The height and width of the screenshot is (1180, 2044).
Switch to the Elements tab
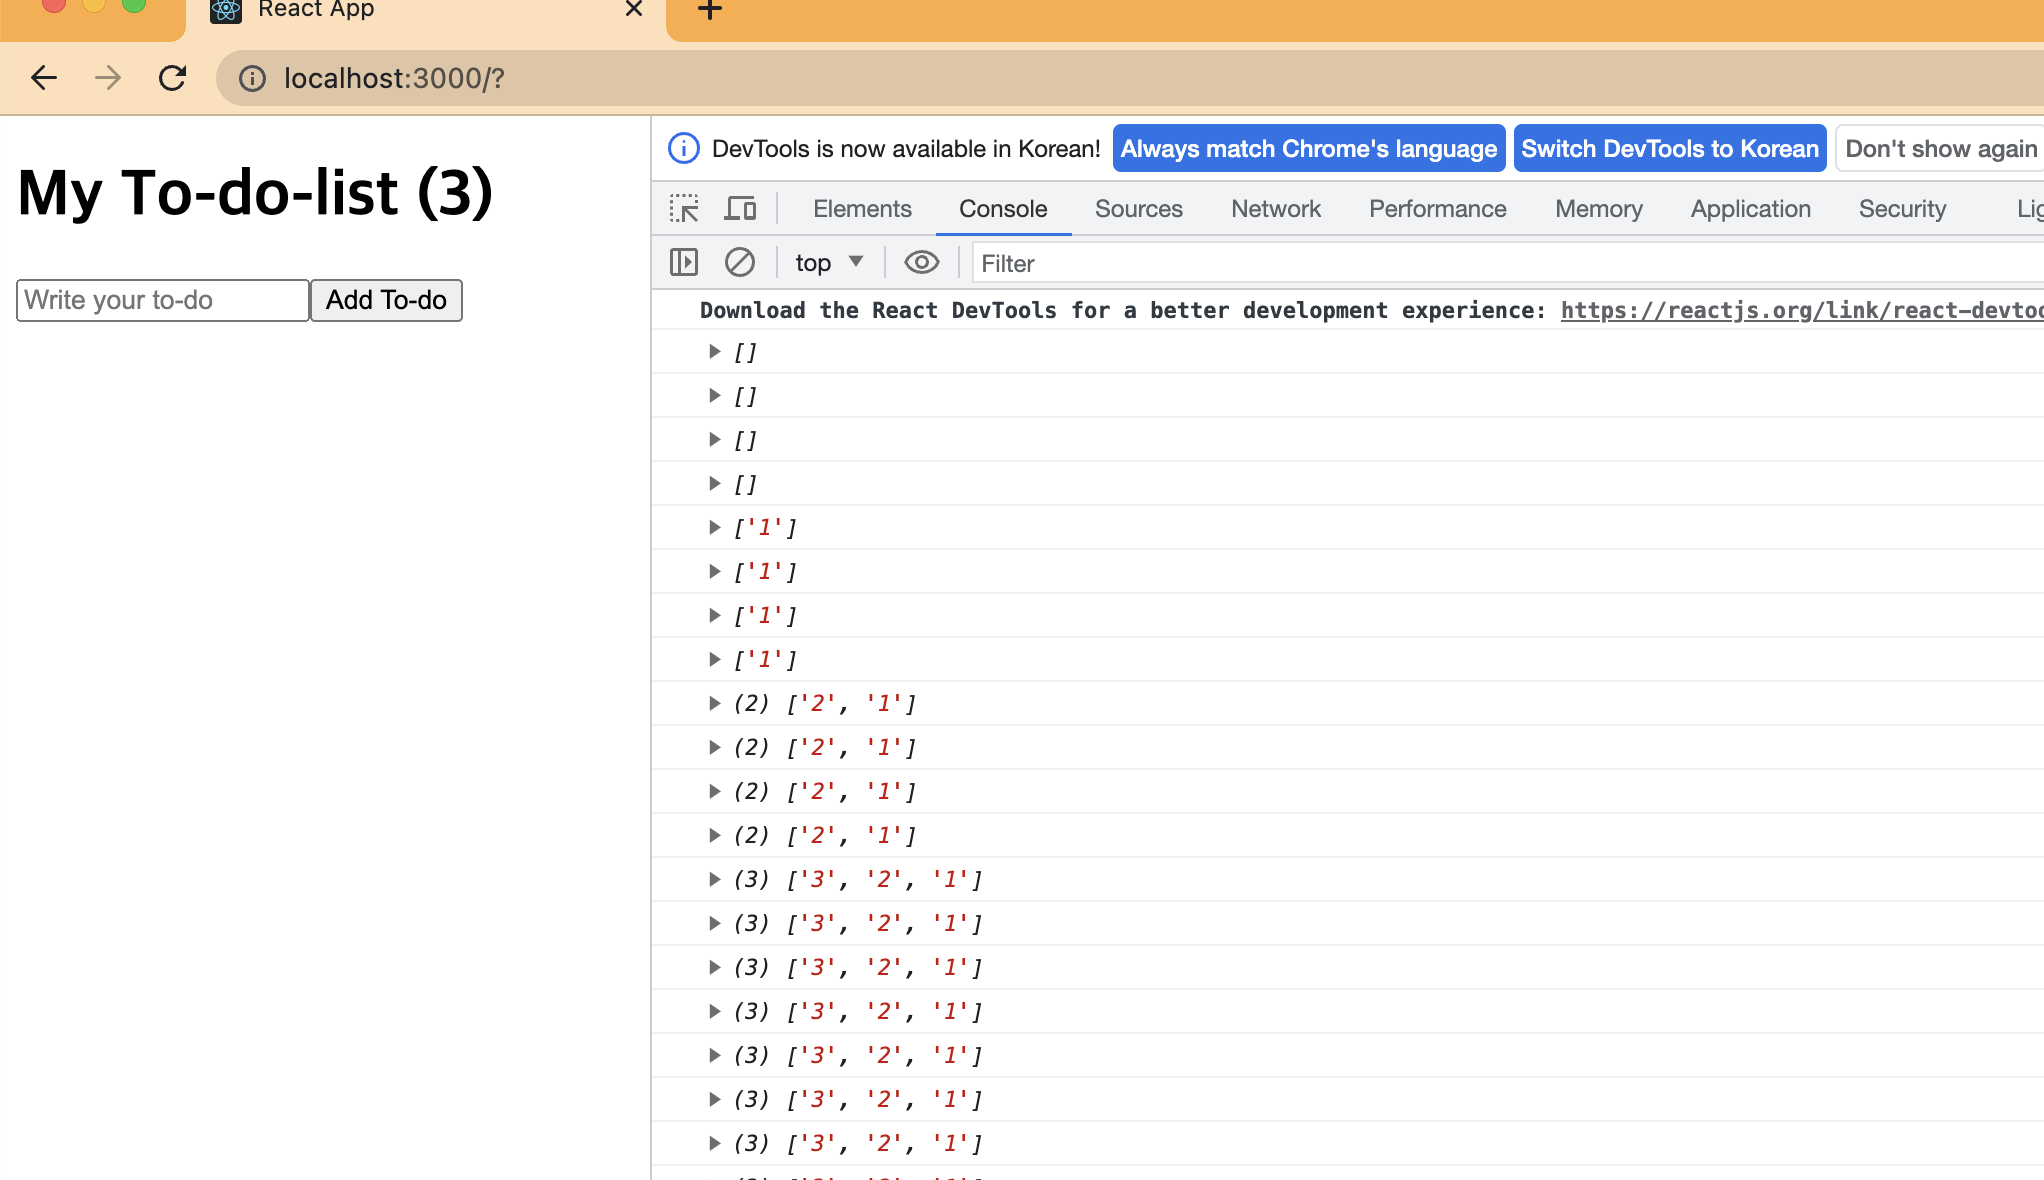coord(862,209)
